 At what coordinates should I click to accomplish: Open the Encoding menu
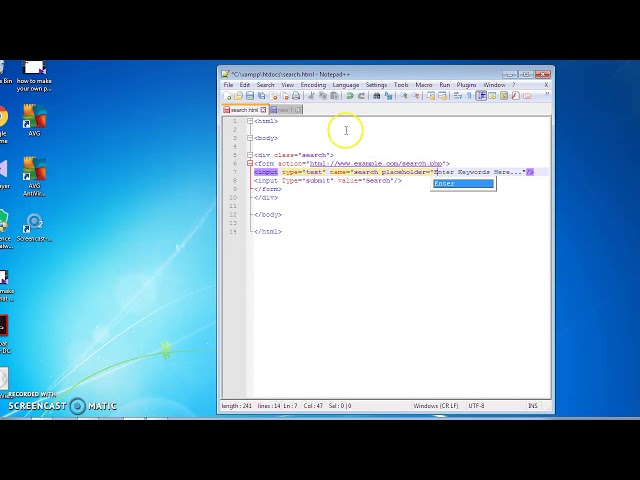tap(313, 85)
